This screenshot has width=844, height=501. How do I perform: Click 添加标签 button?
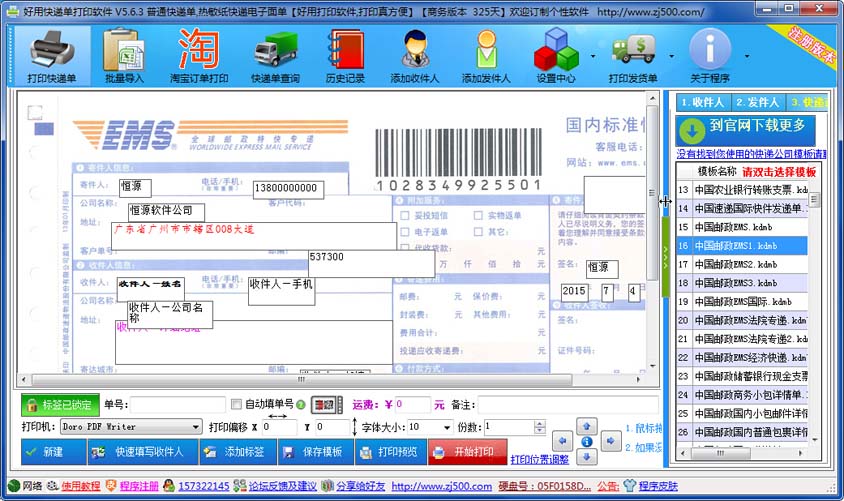[238, 452]
